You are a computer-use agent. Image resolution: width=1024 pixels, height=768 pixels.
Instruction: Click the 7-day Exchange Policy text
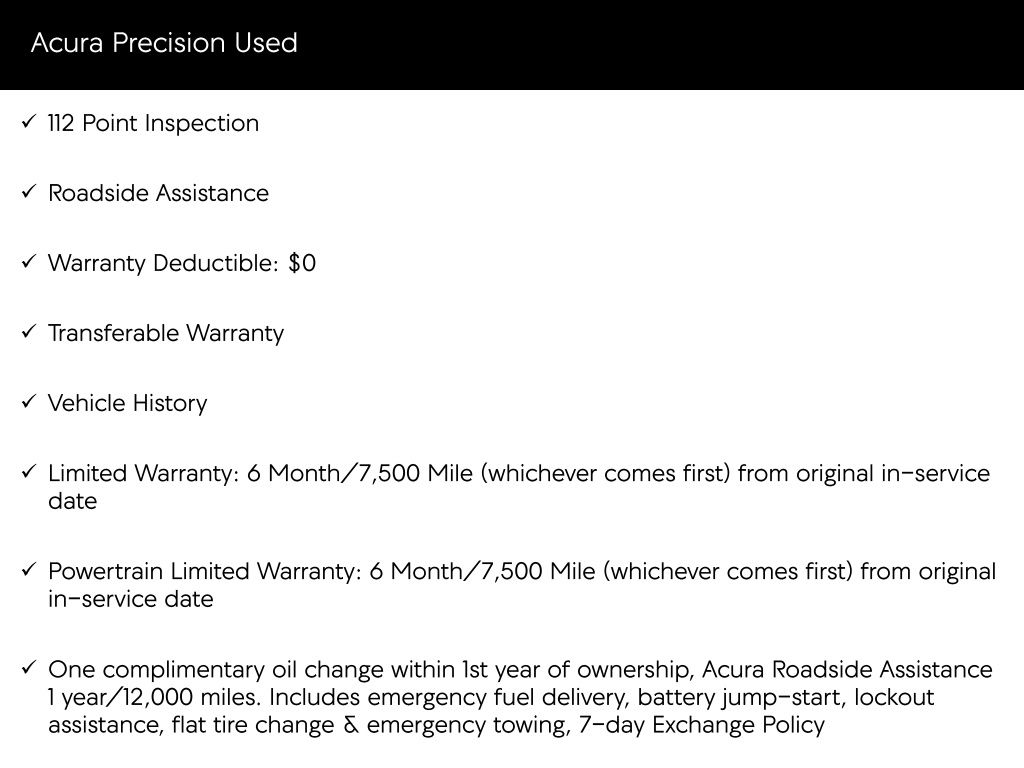(701, 725)
